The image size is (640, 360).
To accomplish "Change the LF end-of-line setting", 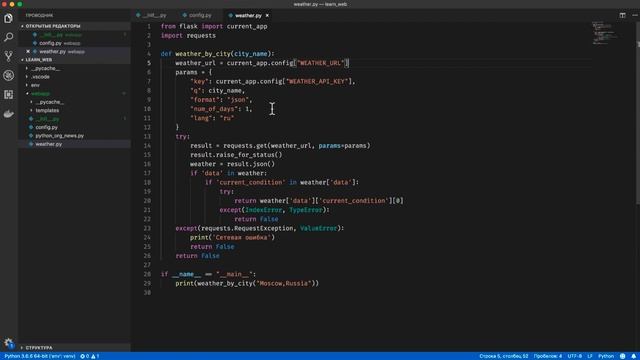I will click(590, 356).
